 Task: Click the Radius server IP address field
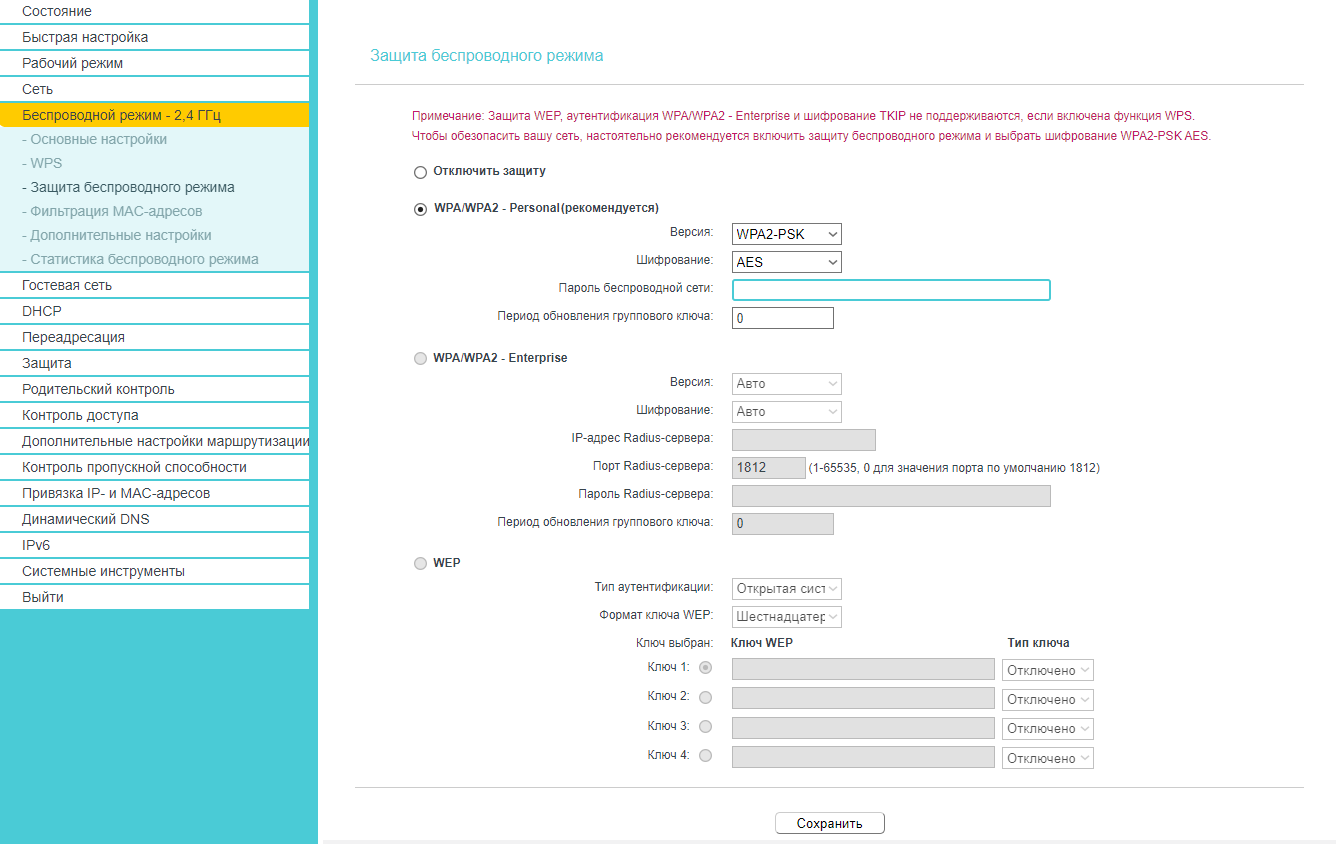(804, 440)
